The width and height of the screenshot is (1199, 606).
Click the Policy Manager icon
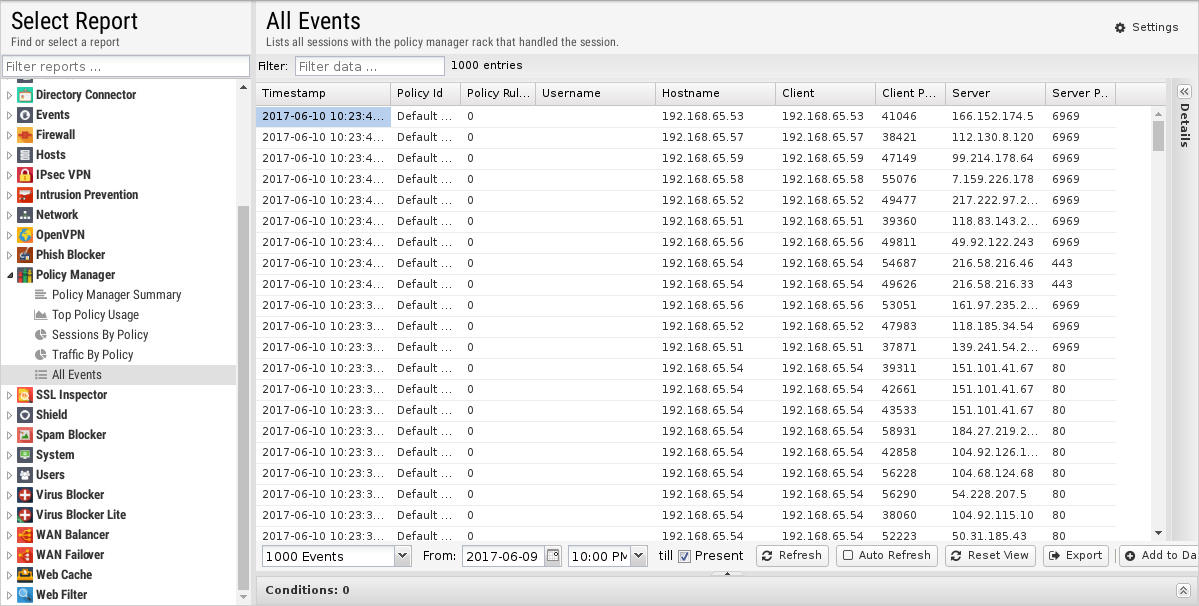(x=24, y=274)
